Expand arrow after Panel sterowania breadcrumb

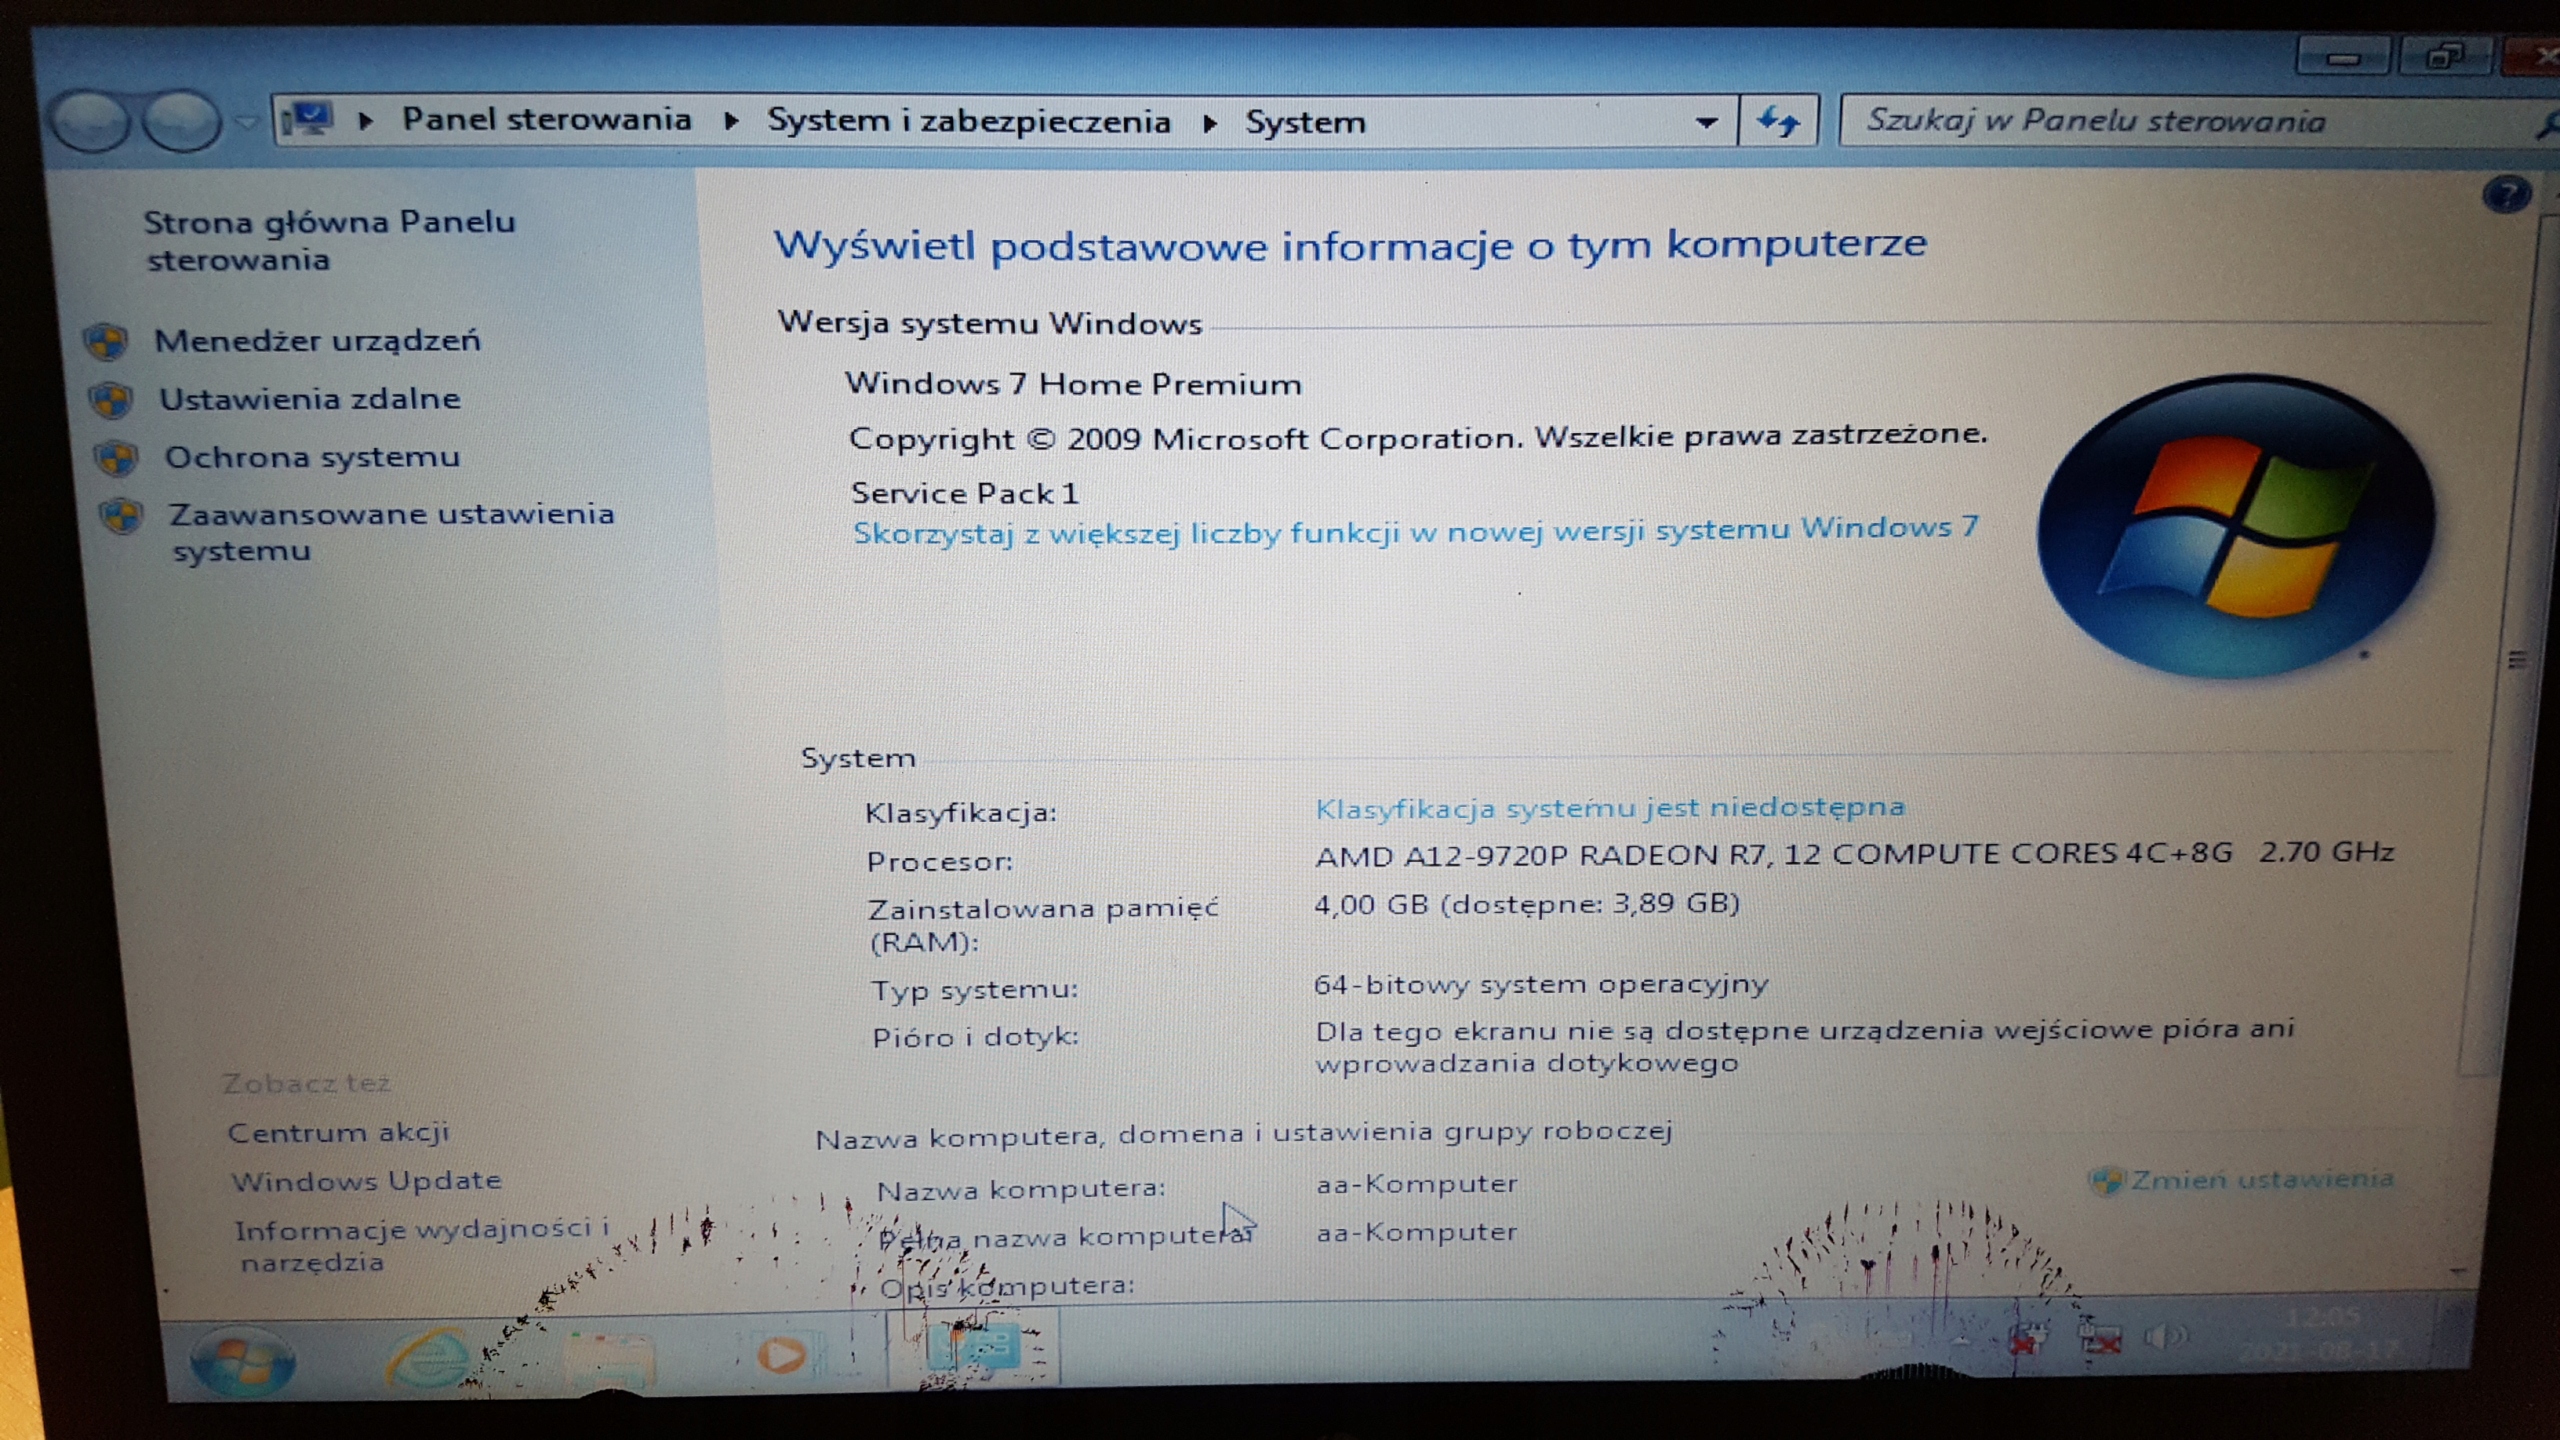(731, 122)
